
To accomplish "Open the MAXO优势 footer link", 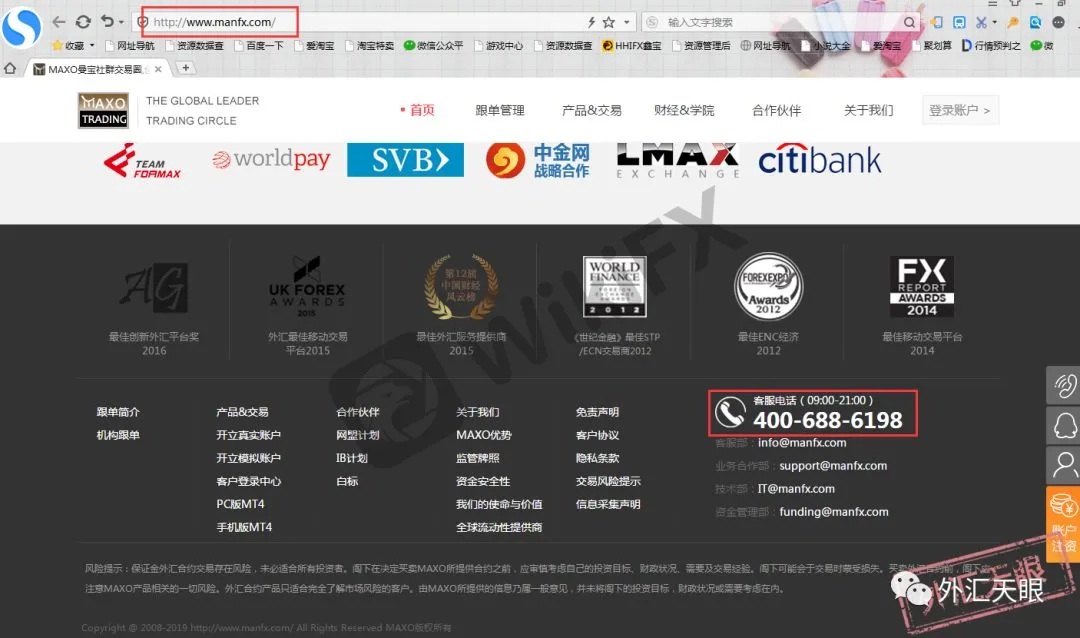I will (484, 435).
